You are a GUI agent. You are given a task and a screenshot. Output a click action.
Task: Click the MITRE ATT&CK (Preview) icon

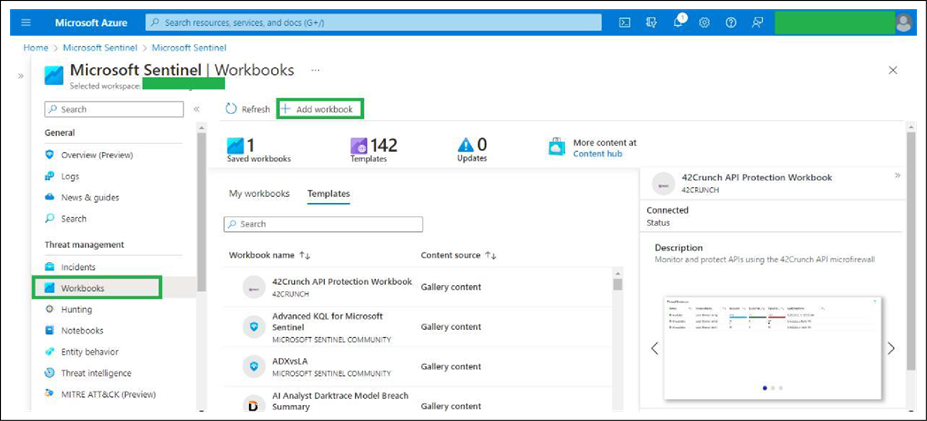pos(50,394)
